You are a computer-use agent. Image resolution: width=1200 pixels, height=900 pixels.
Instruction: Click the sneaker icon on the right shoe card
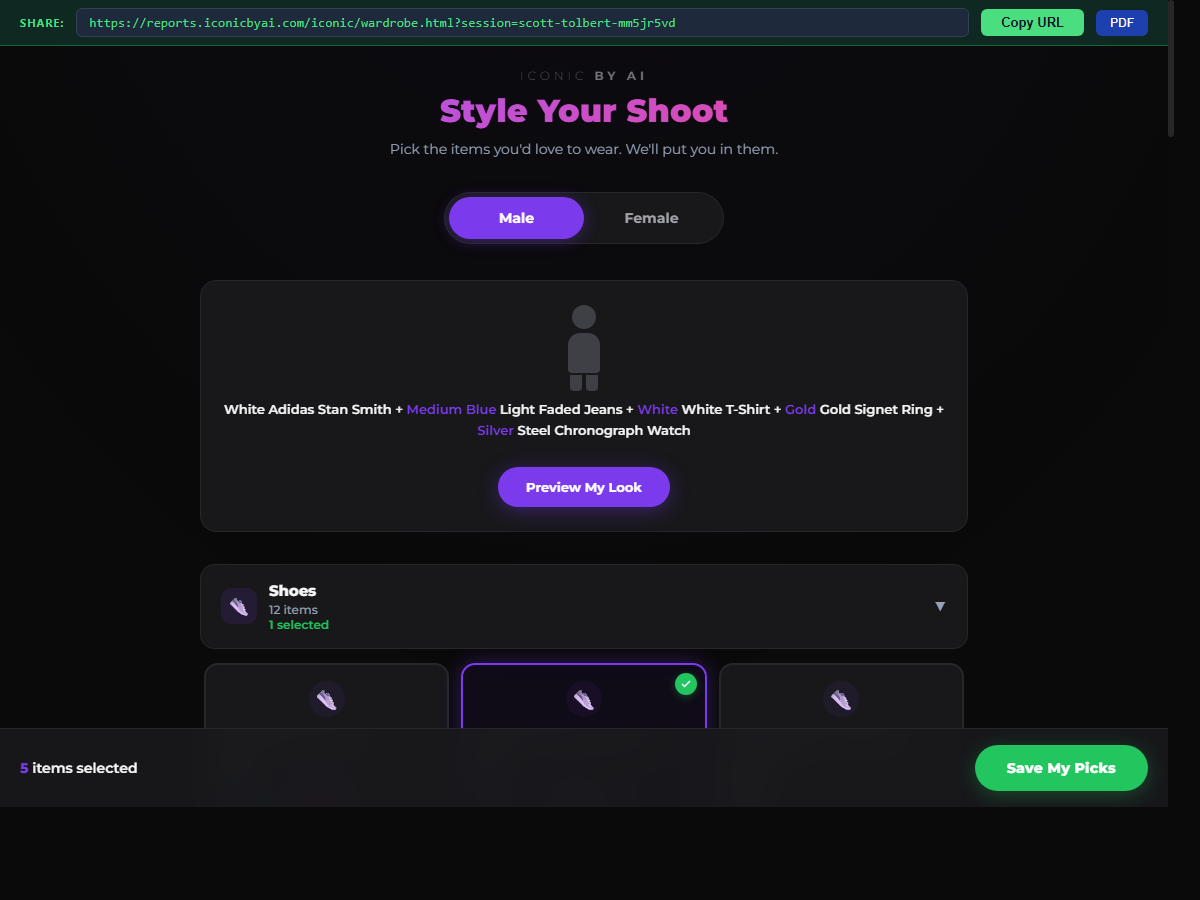[x=841, y=699]
